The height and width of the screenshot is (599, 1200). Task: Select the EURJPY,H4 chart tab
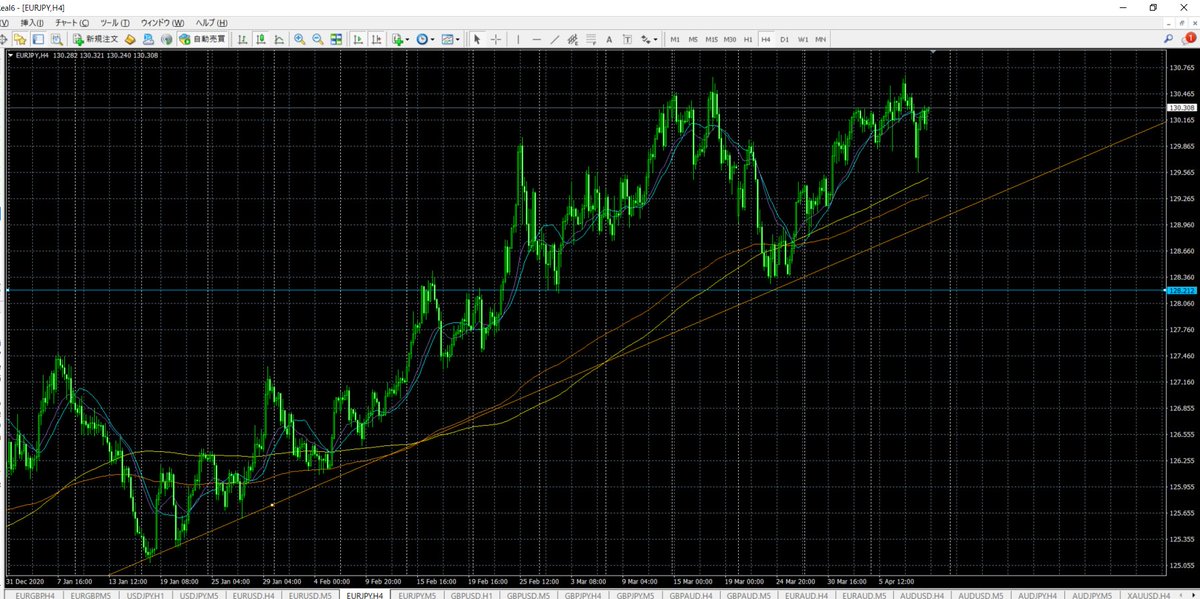tap(367, 593)
